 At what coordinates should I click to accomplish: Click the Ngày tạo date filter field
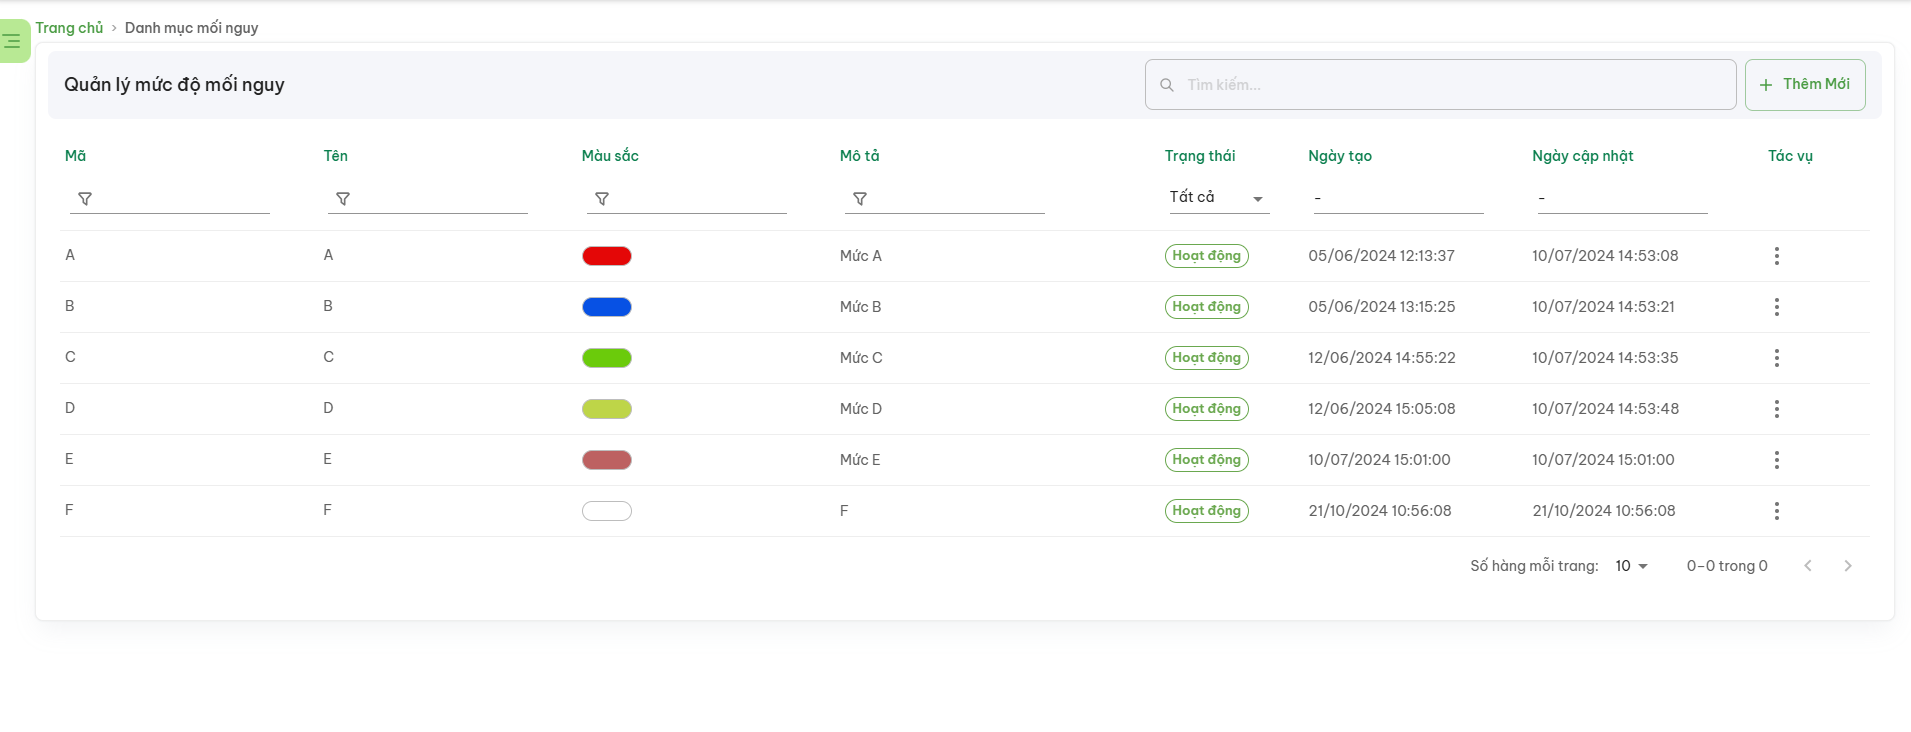1398,198
